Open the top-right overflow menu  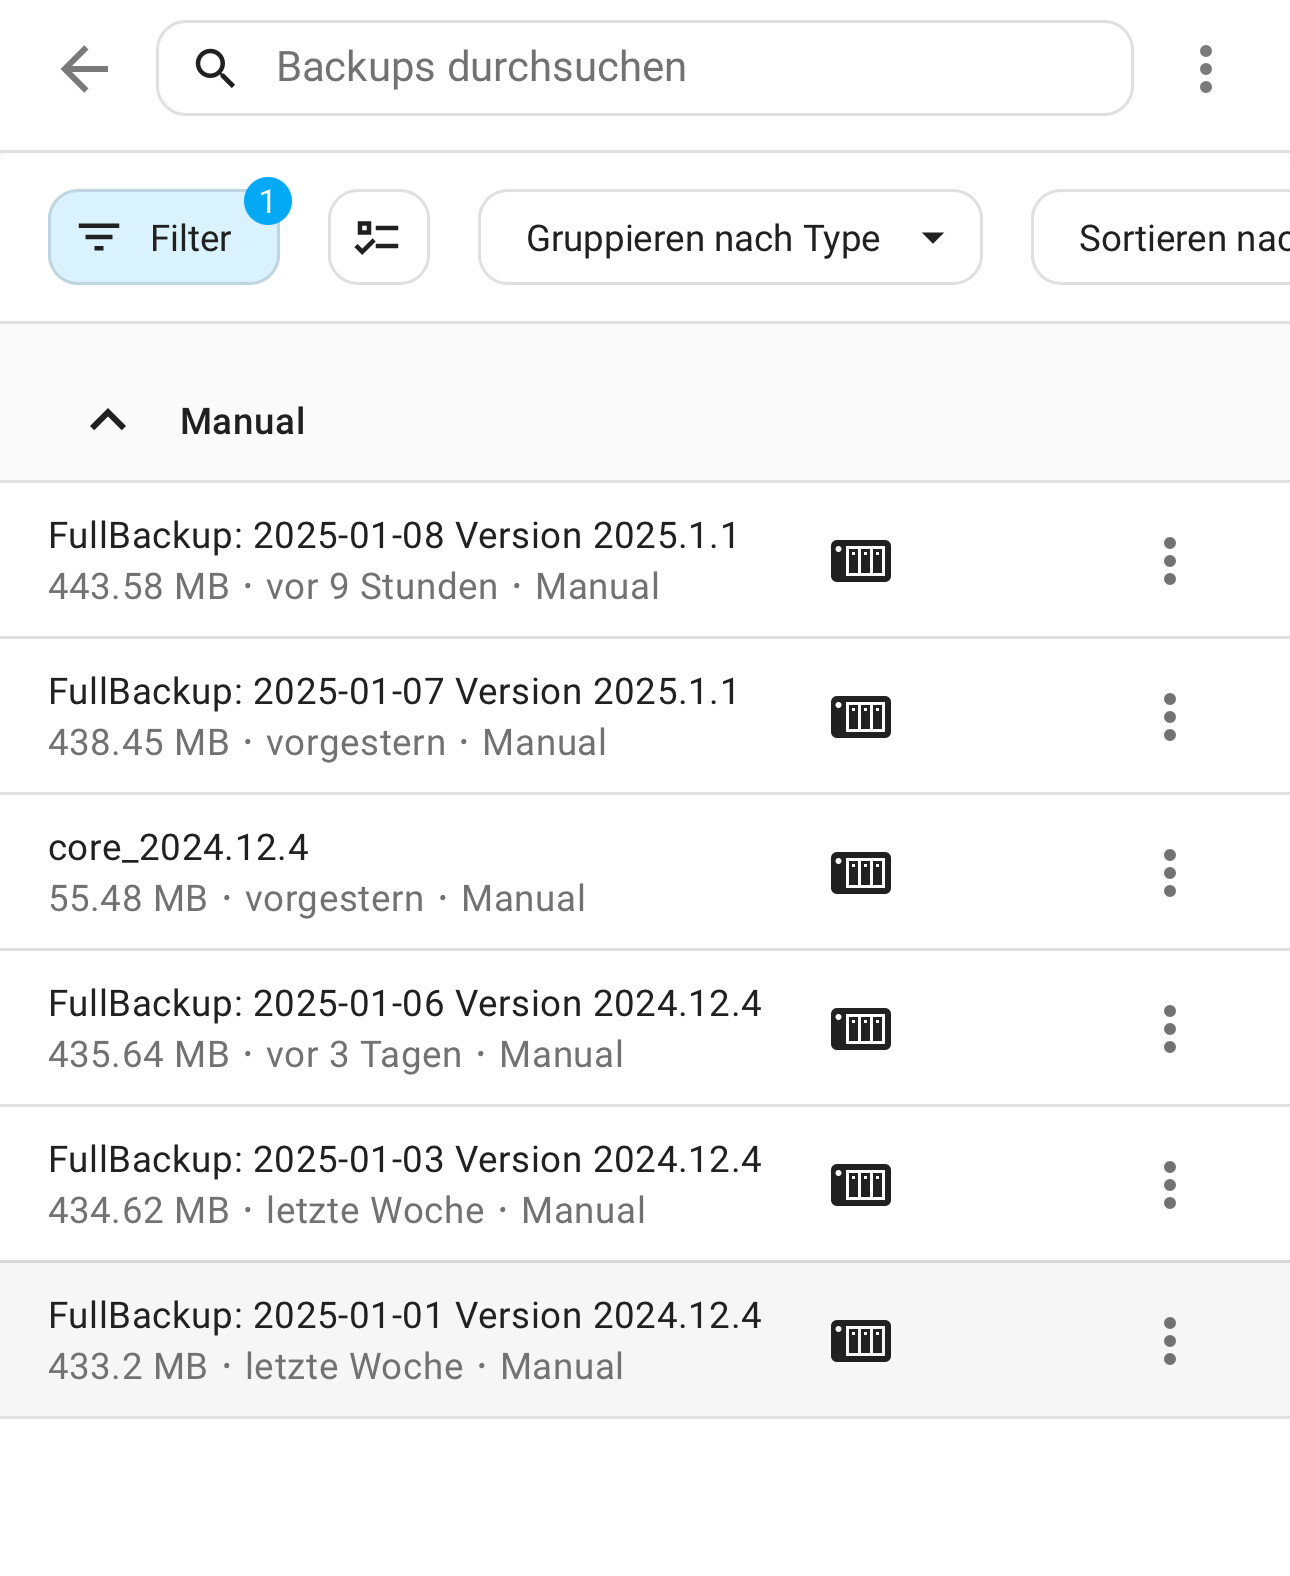coord(1206,69)
